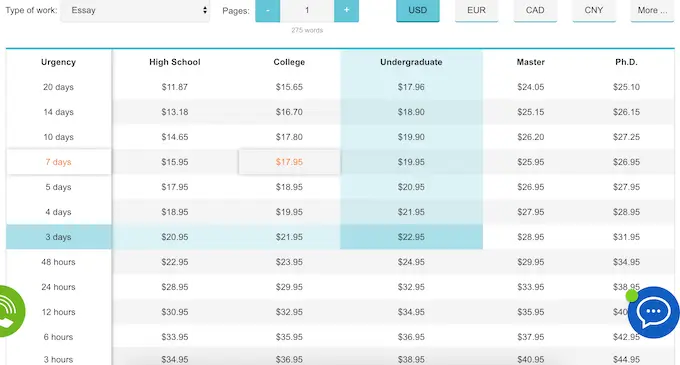Select the 14 days urgency row
This screenshot has width=680, height=365.
tap(59, 112)
